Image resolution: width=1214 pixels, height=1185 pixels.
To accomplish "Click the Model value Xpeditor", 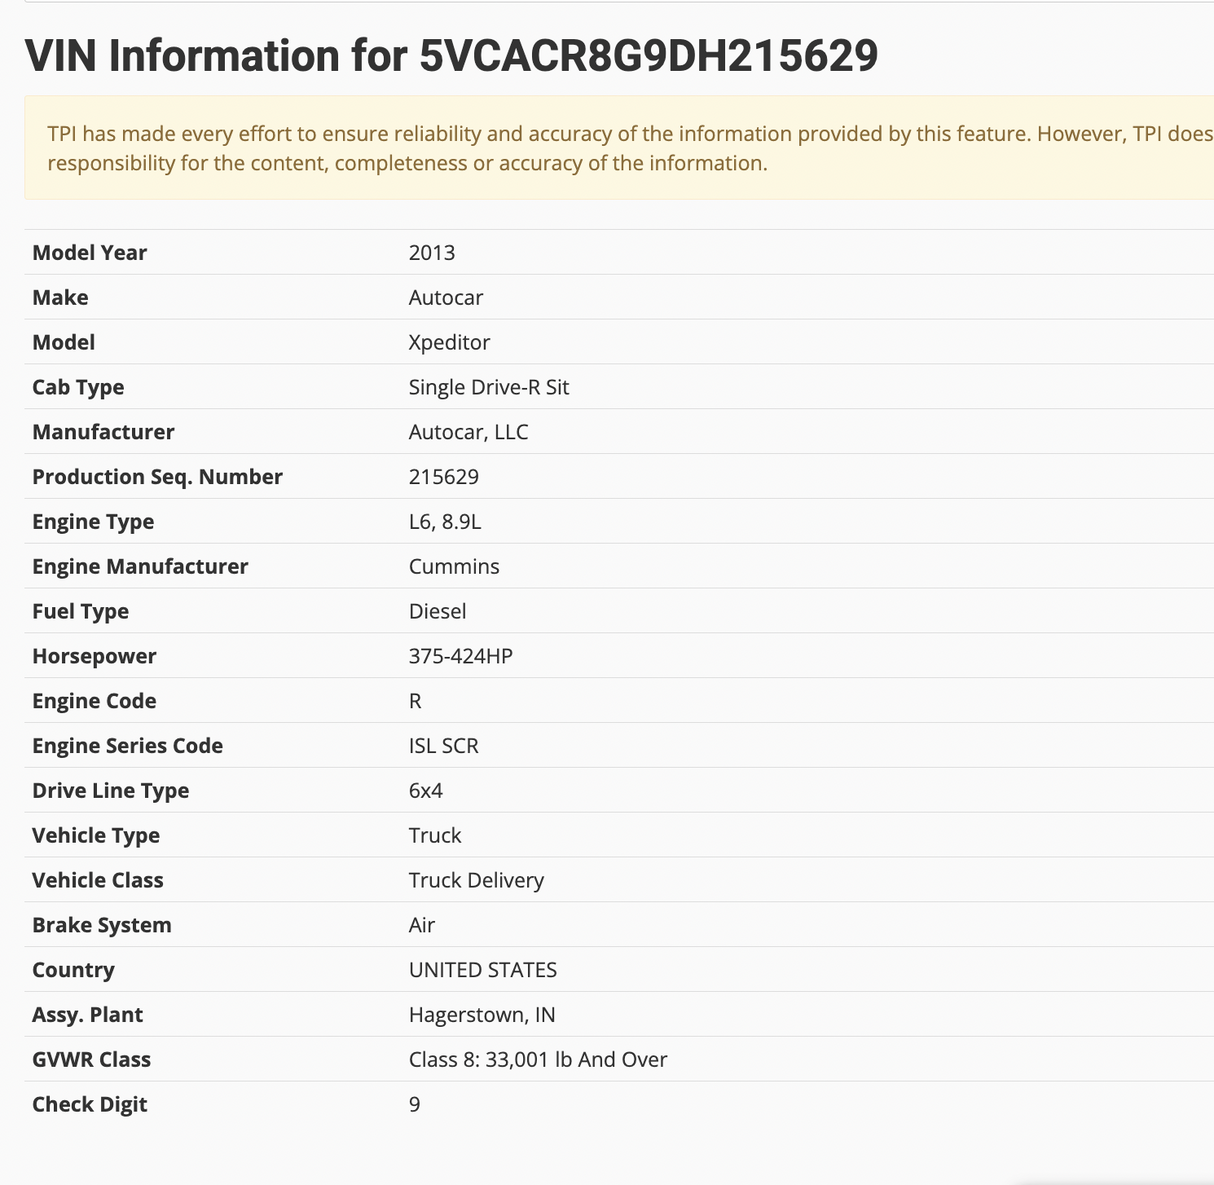I will click(449, 343).
